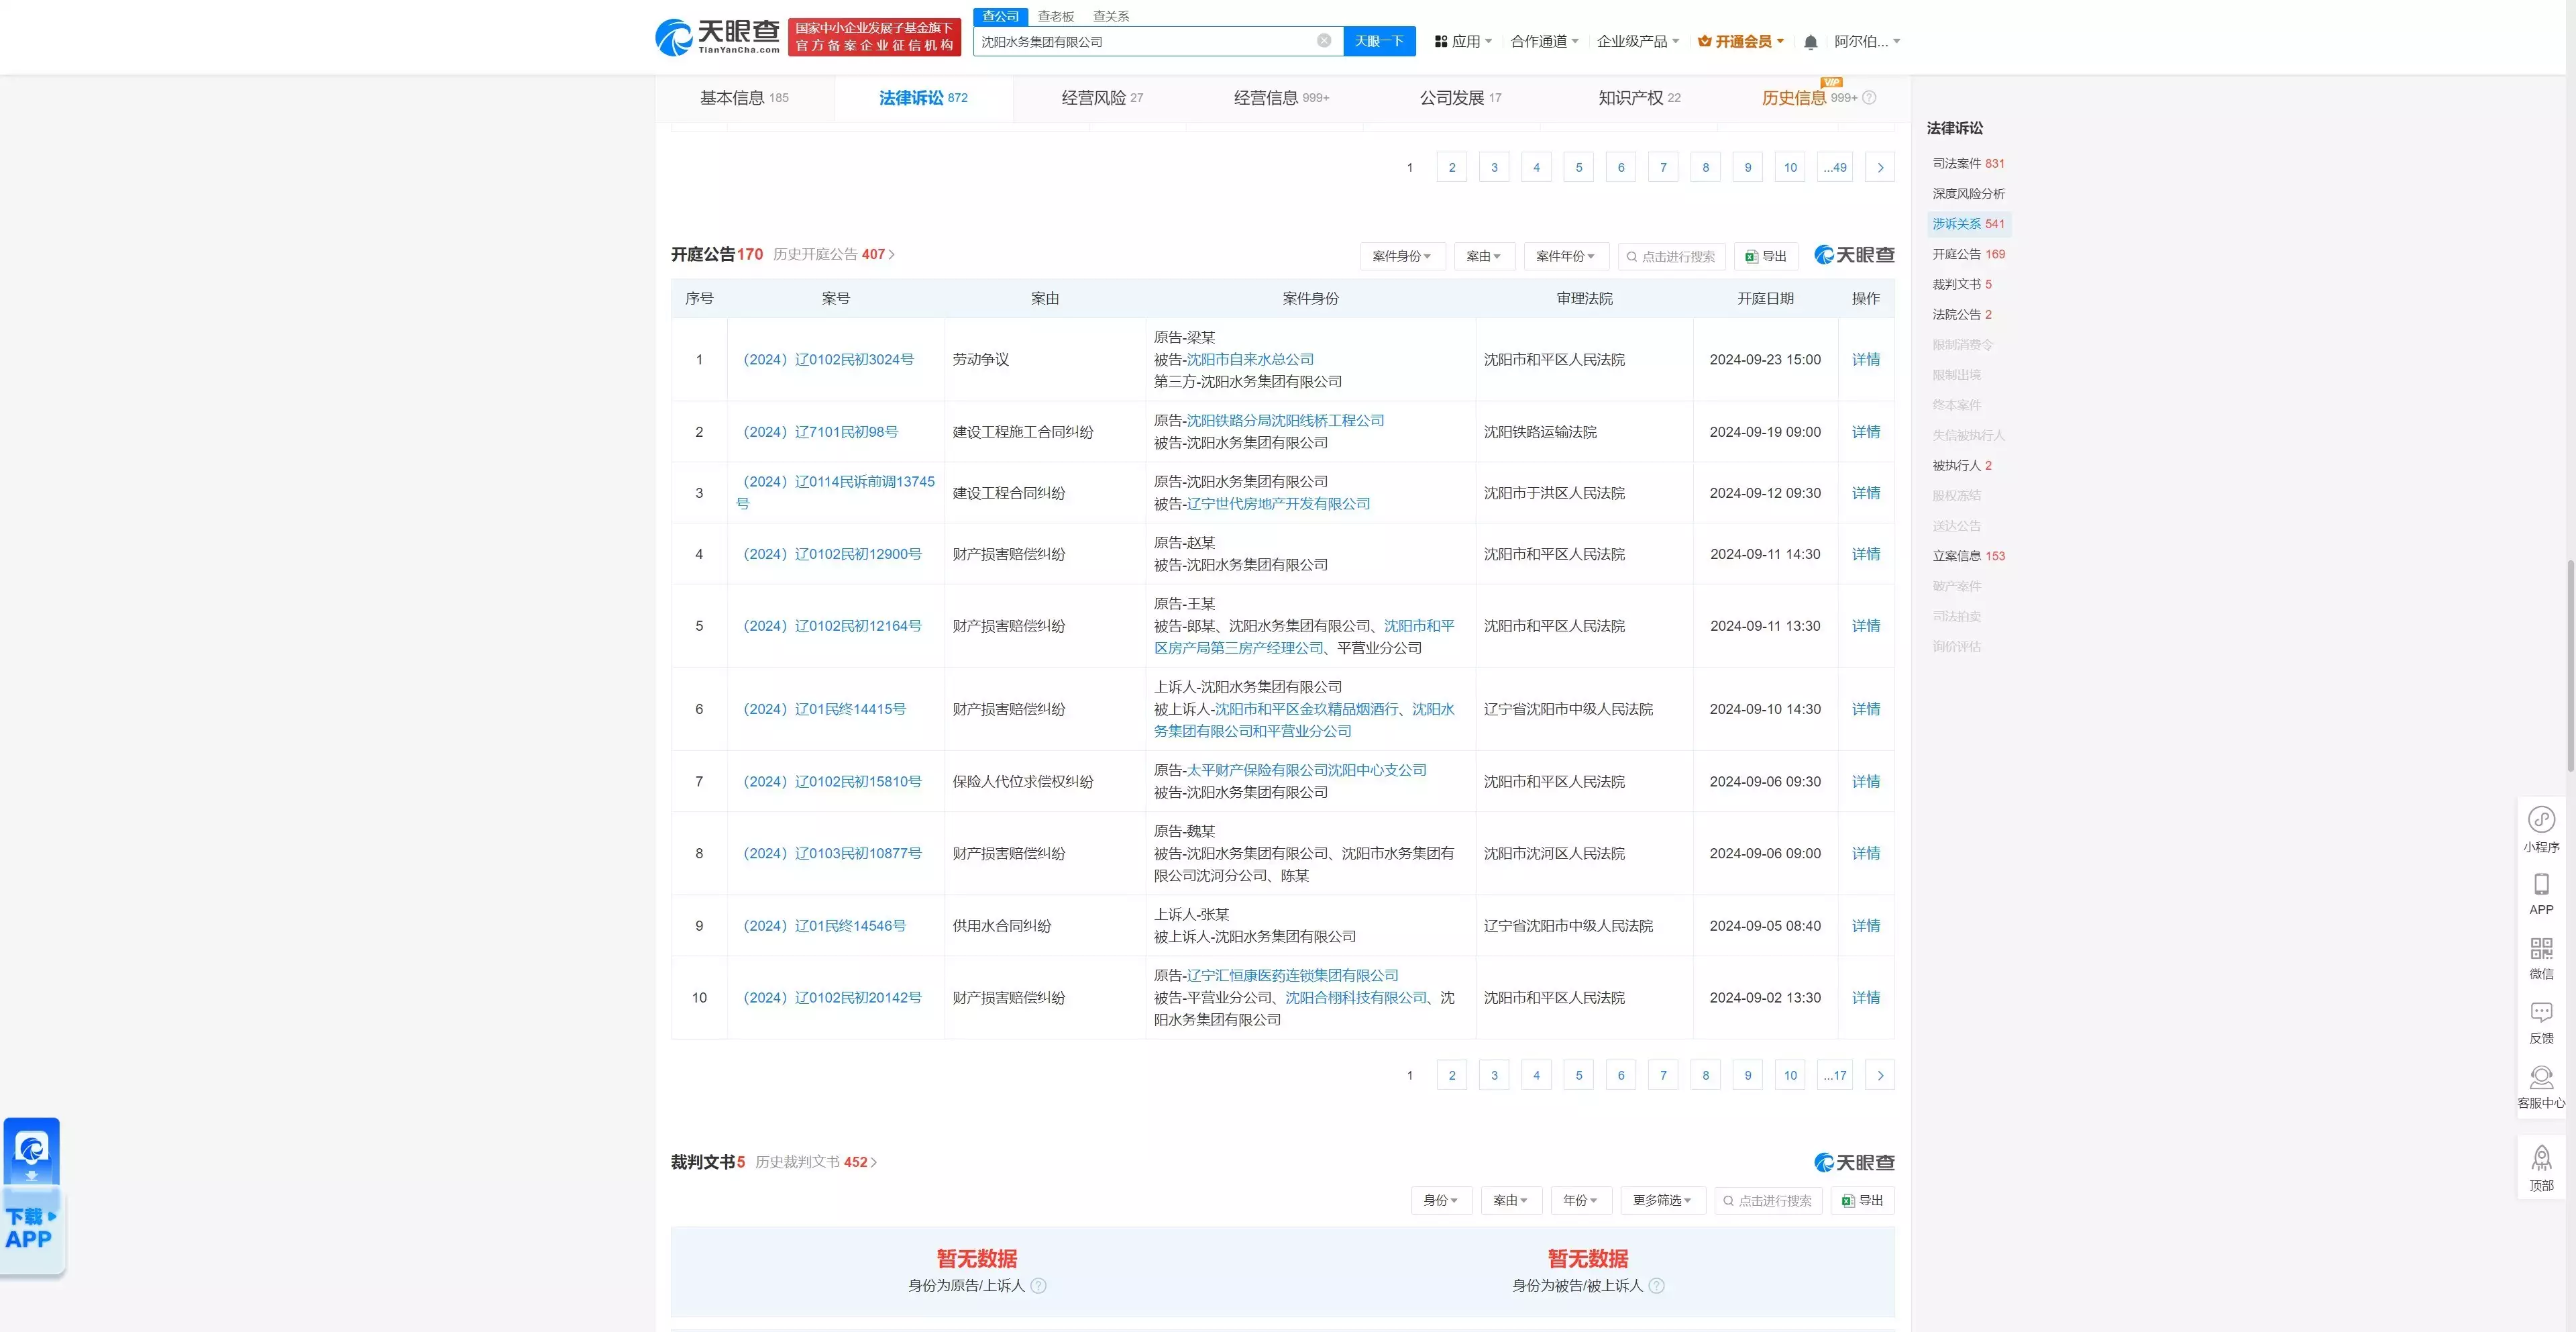This screenshot has width=2576, height=1332.
Task: Click help icon next to 历史信息
Action: pyautogui.click(x=1869, y=98)
